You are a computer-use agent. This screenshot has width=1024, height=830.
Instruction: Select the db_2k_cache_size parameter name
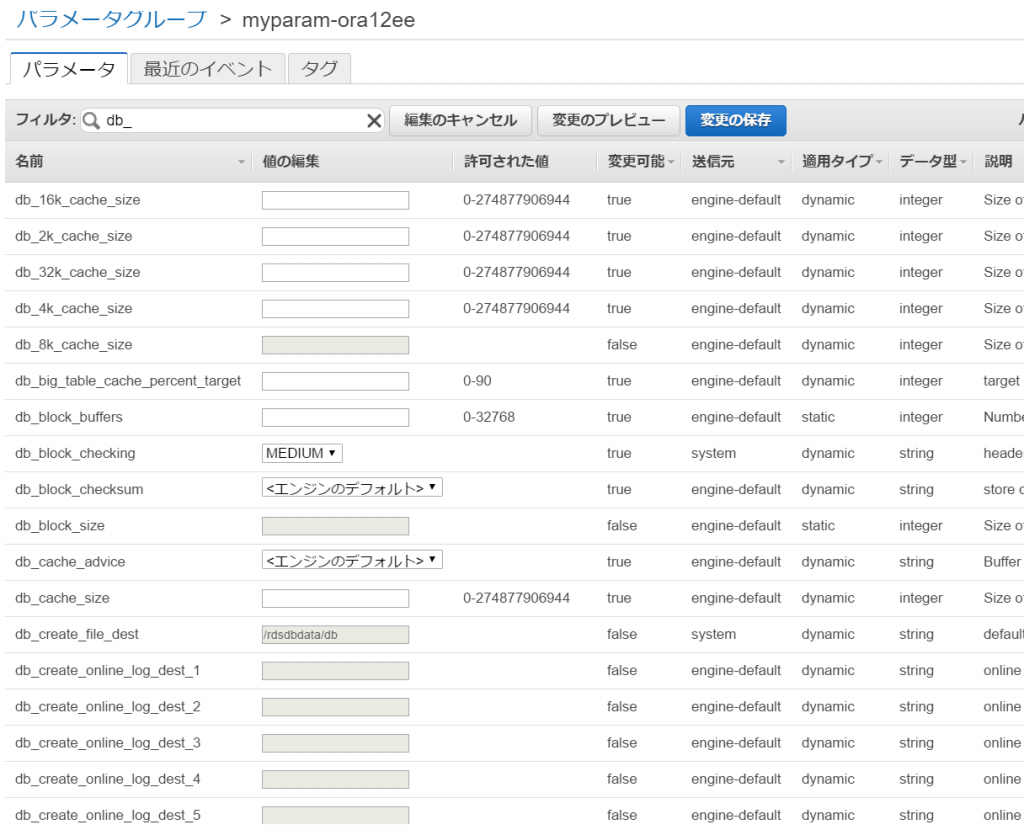pos(74,236)
